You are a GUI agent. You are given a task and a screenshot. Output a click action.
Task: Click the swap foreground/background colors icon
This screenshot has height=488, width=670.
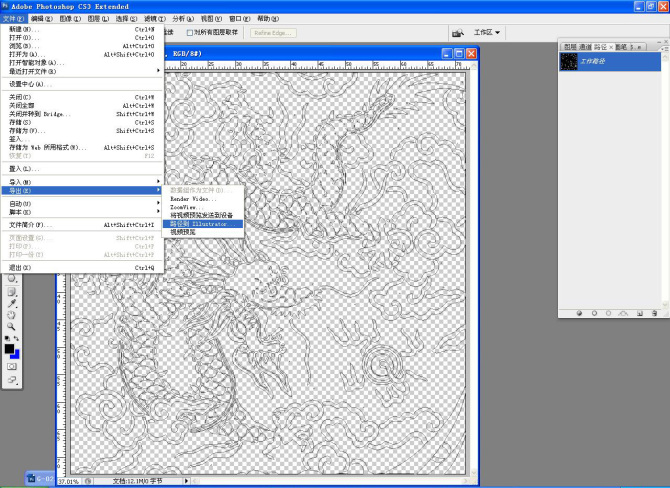click(17, 339)
